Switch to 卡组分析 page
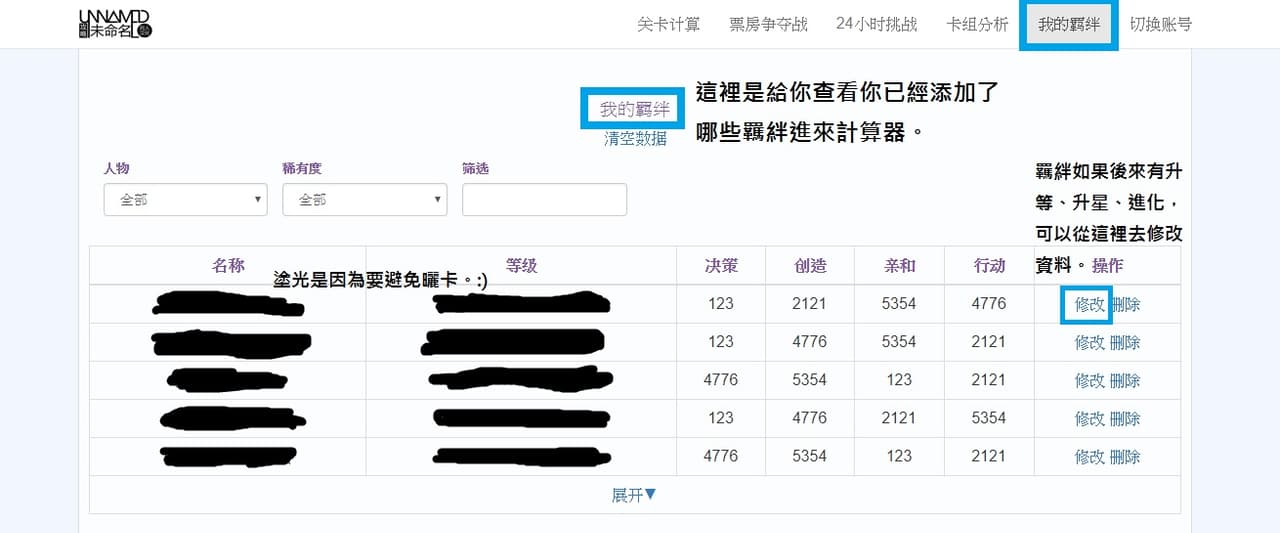The width and height of the screenshot is (1280, 533). point(977,24)
